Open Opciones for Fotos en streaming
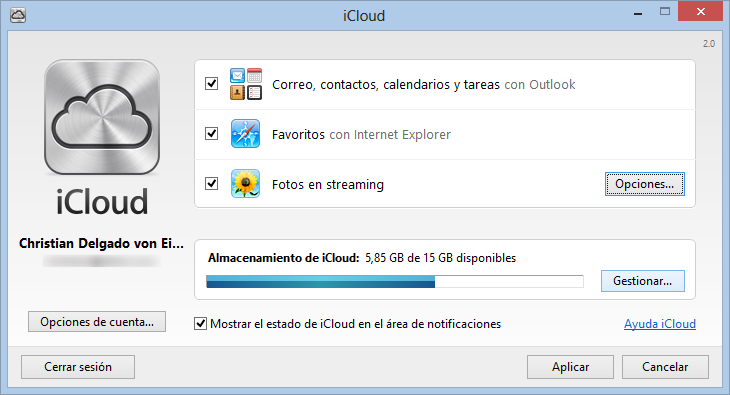Image resolution: width=730 pixels, height=395 pixels. [644, 184]
